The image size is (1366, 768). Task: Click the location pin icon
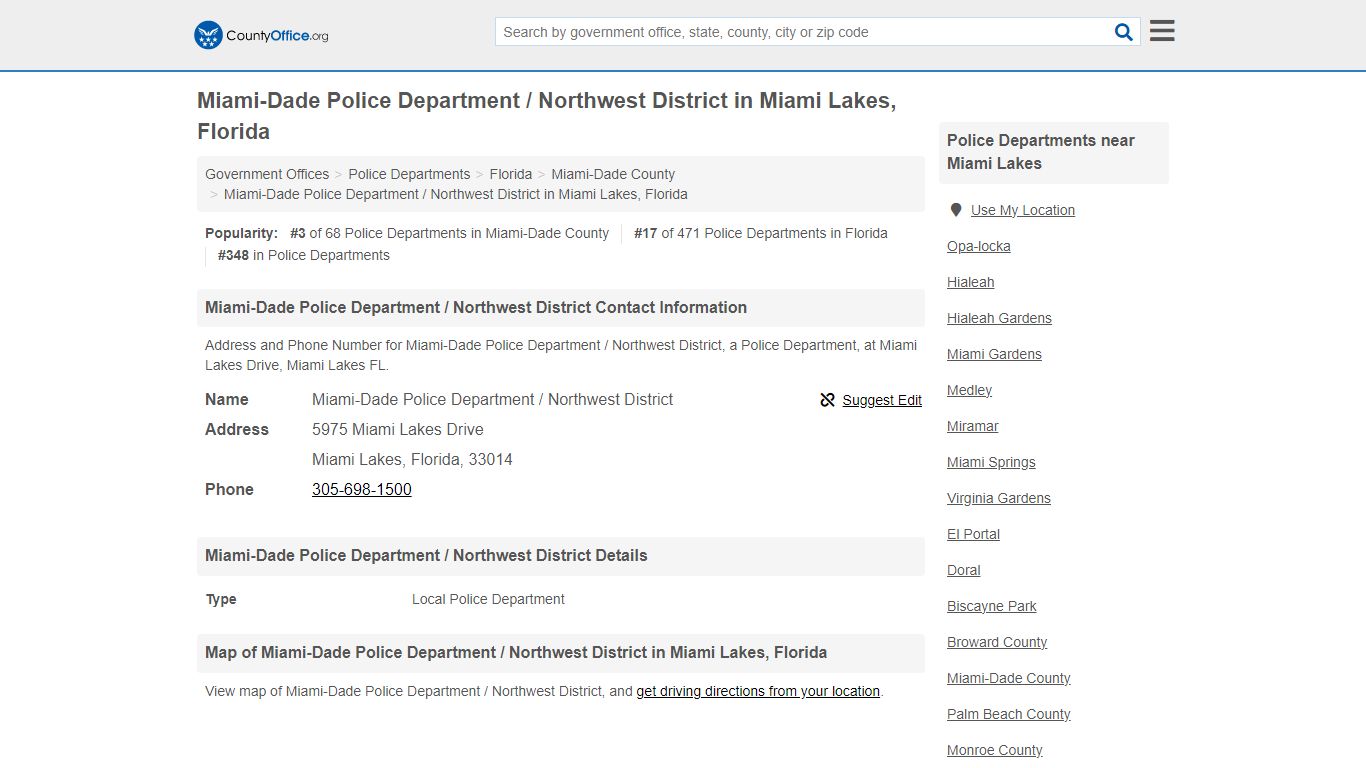[956, 210]
